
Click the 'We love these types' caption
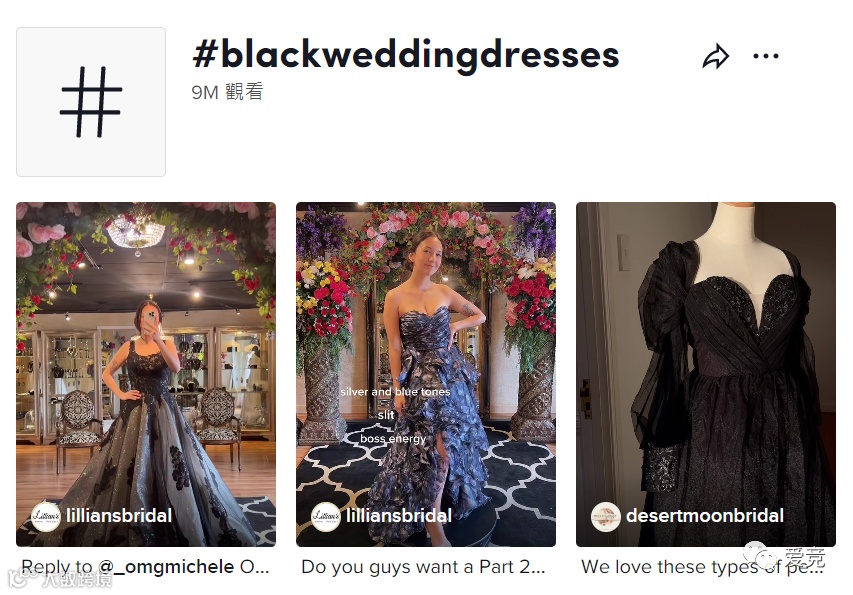tap(702, 567)
